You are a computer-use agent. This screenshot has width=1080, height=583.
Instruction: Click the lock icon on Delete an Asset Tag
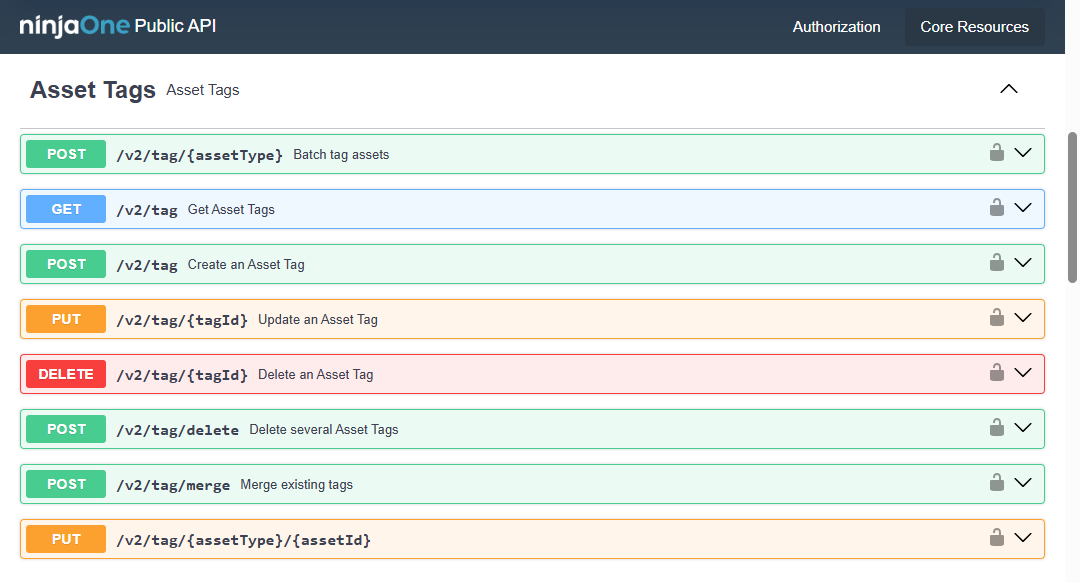click(996, 373)
